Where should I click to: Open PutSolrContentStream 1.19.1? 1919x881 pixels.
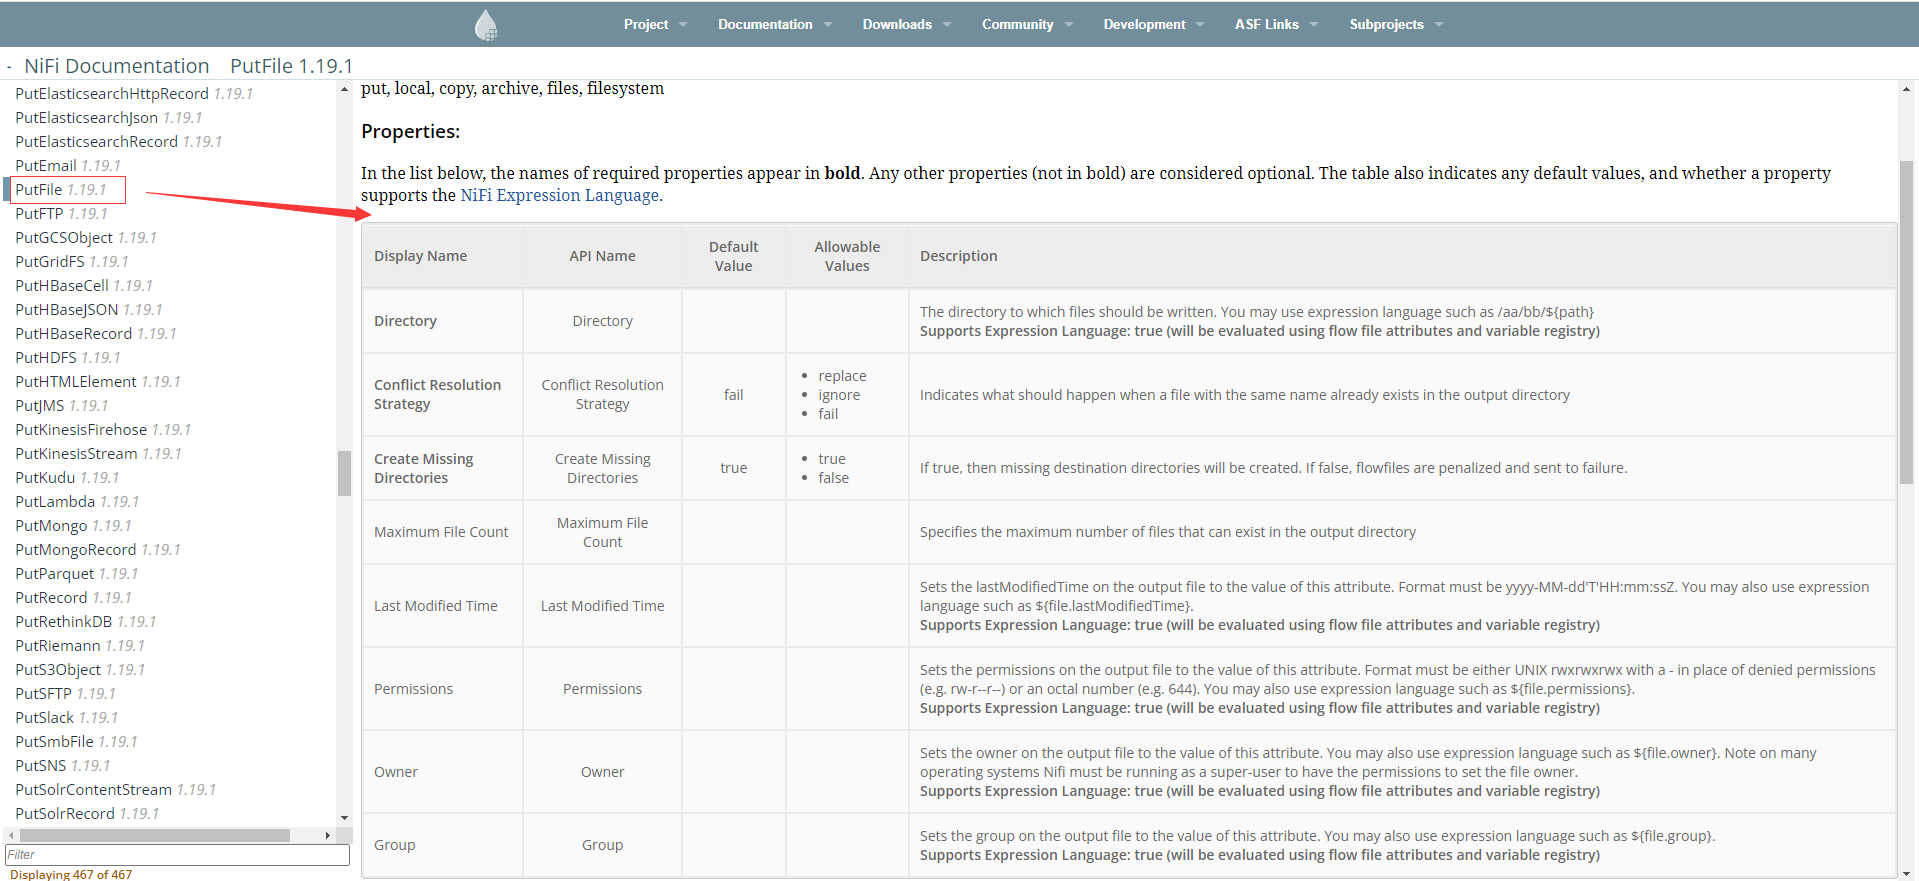tap(116, 790)
